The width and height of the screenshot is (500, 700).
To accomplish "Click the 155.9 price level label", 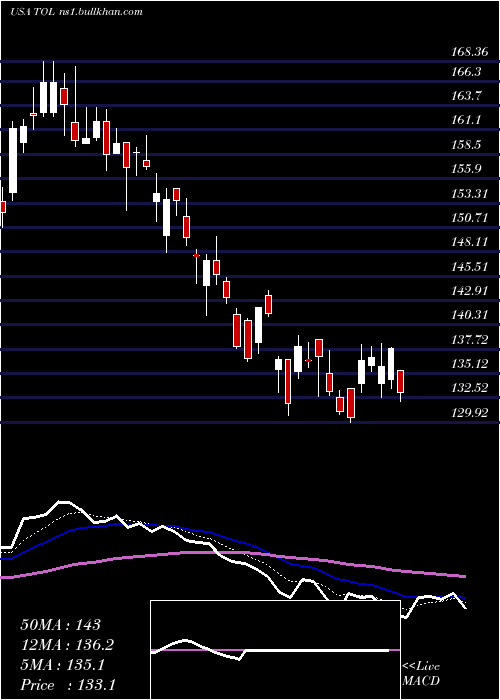I will [467, 169].
